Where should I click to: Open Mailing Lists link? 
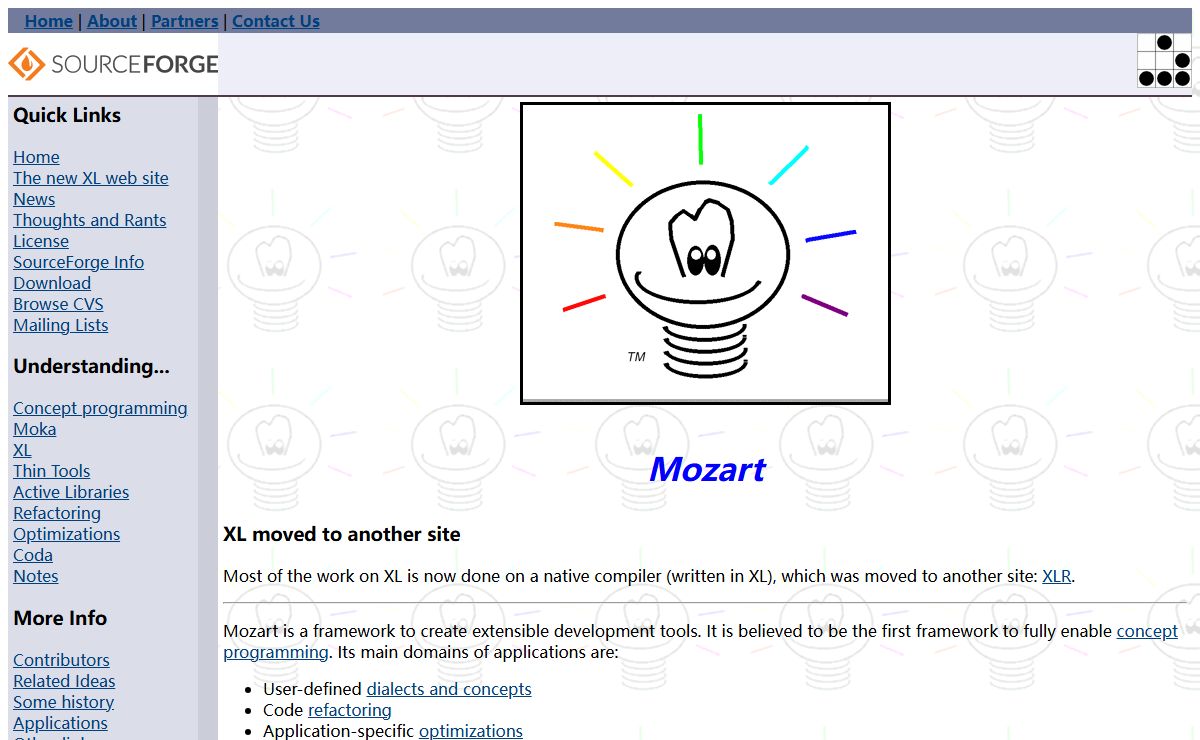(x=61, y=325)
